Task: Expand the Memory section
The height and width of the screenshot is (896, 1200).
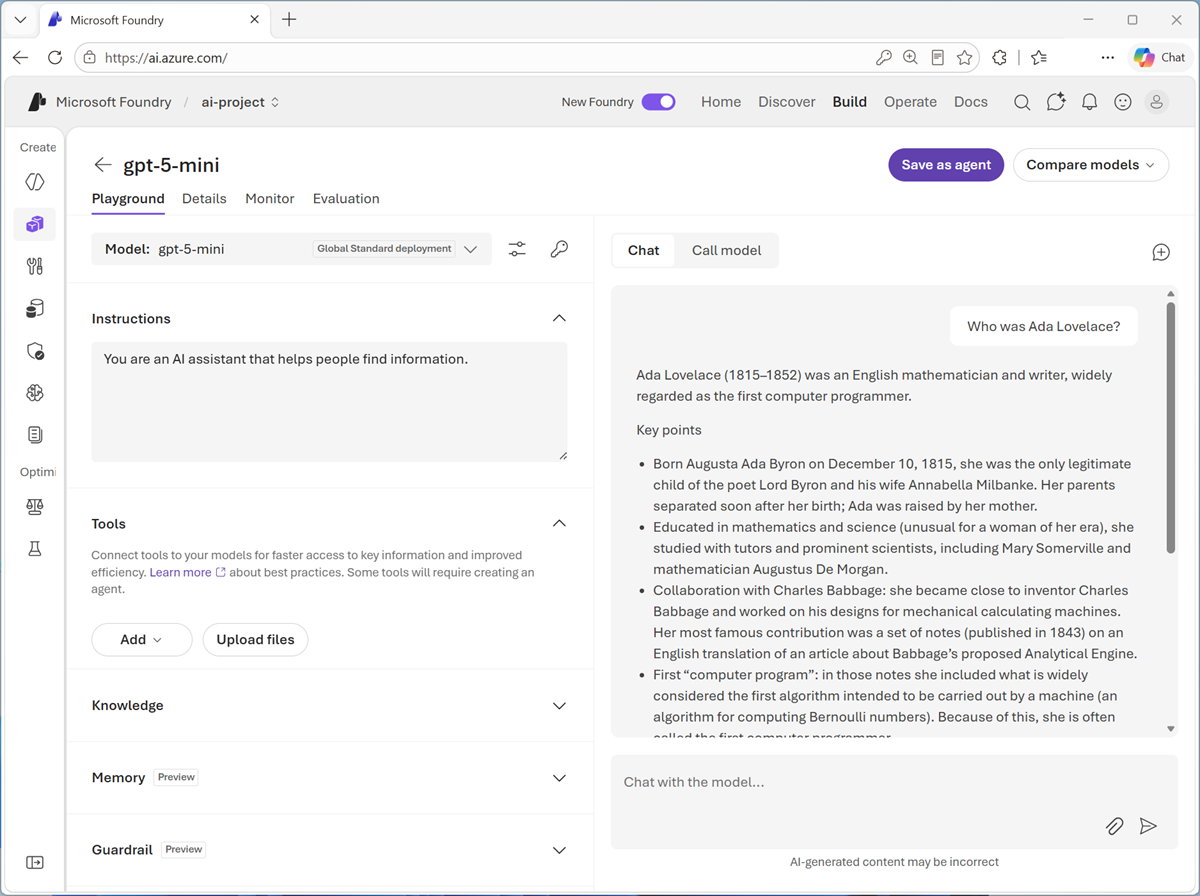Action: (x=559, y=778)
